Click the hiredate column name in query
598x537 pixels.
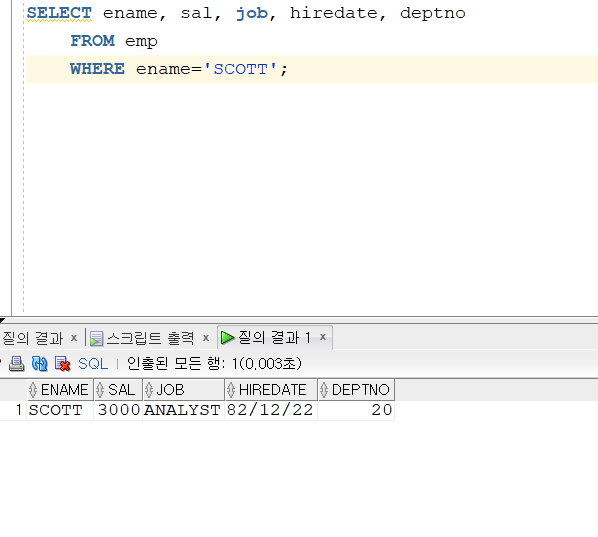click(334, 13)
